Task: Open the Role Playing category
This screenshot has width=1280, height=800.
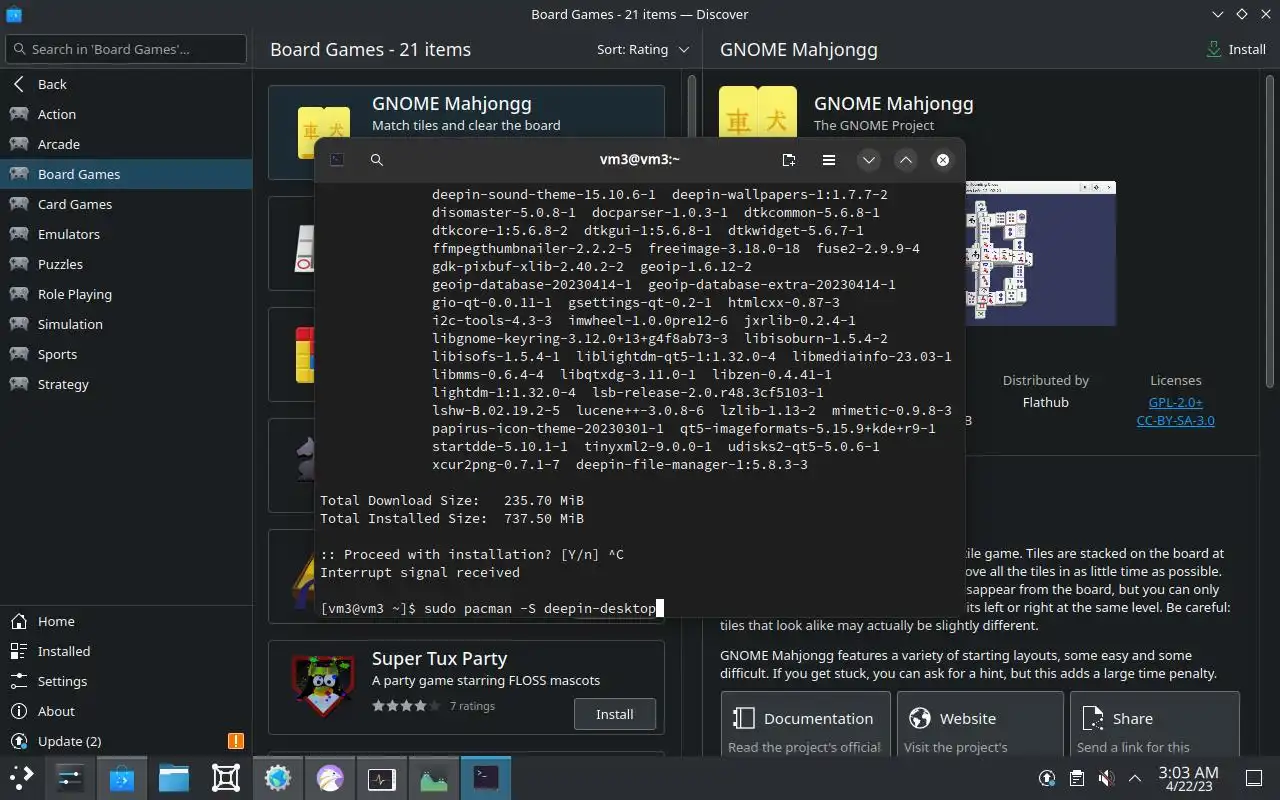Action: pyautogui.click(x=126, y=294)
